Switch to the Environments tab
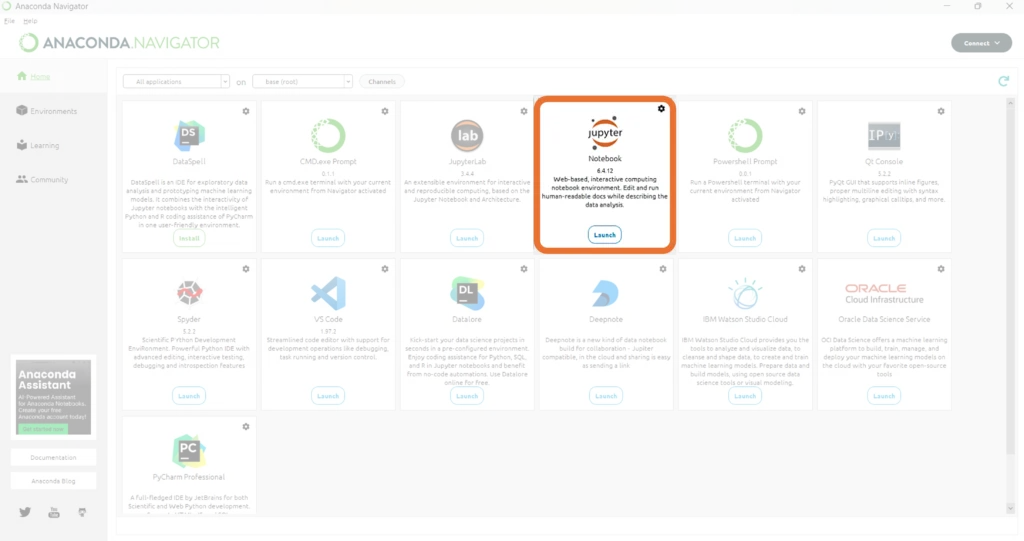This screenshot has height=541, width=1024. [x=47, y=111]
